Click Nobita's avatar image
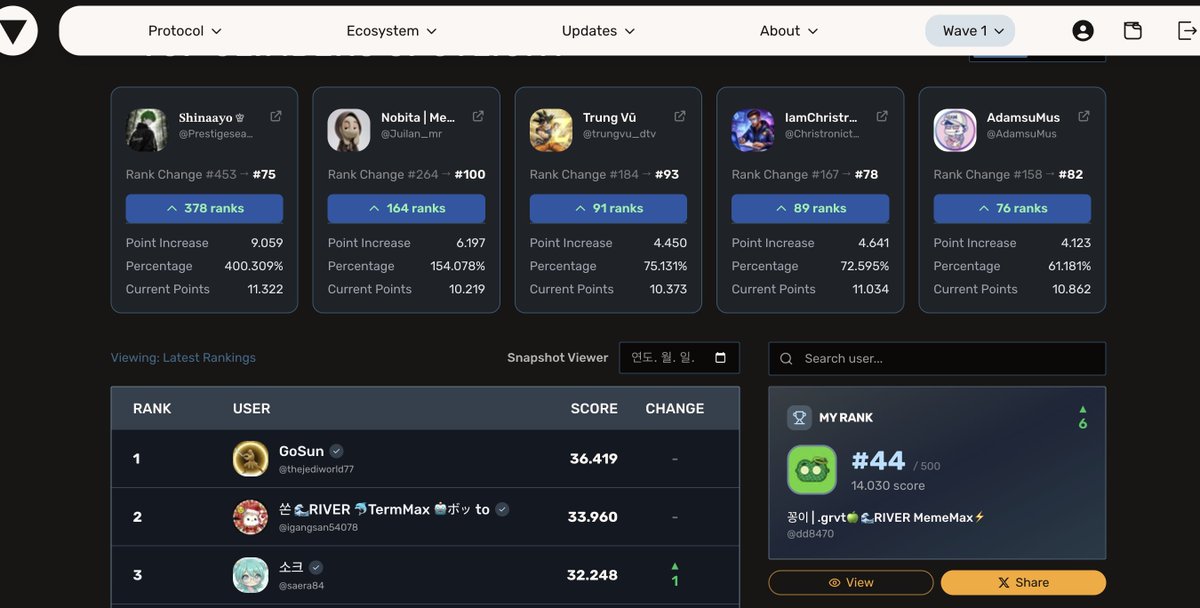Viewport: 1200px width, 608px height. pos(349,130)
